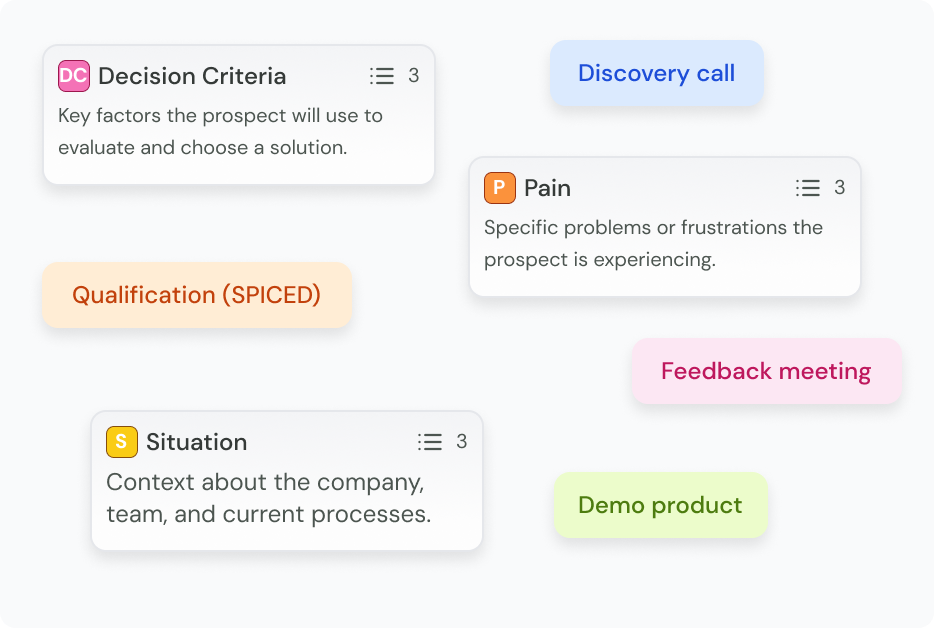
Task: Click the item count 3 on Situation card
Action: 462,442
